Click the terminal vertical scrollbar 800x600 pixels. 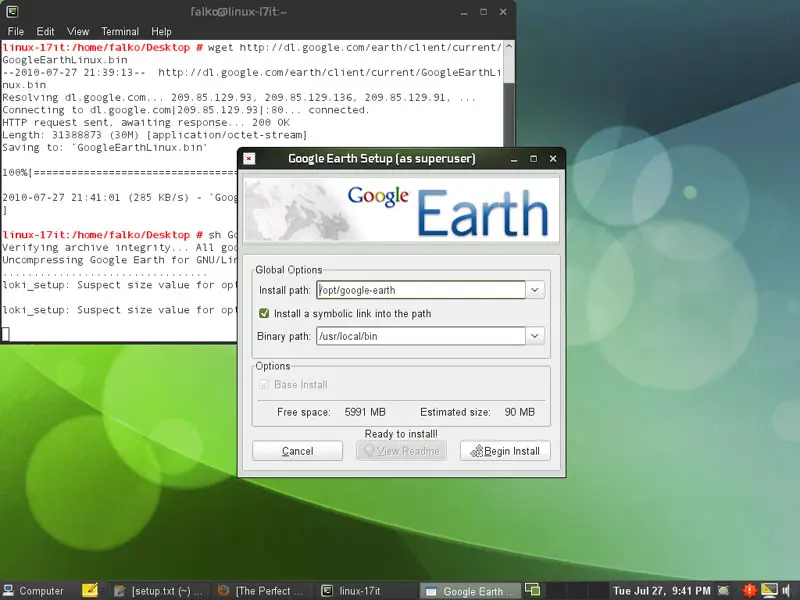click(508, 94)
